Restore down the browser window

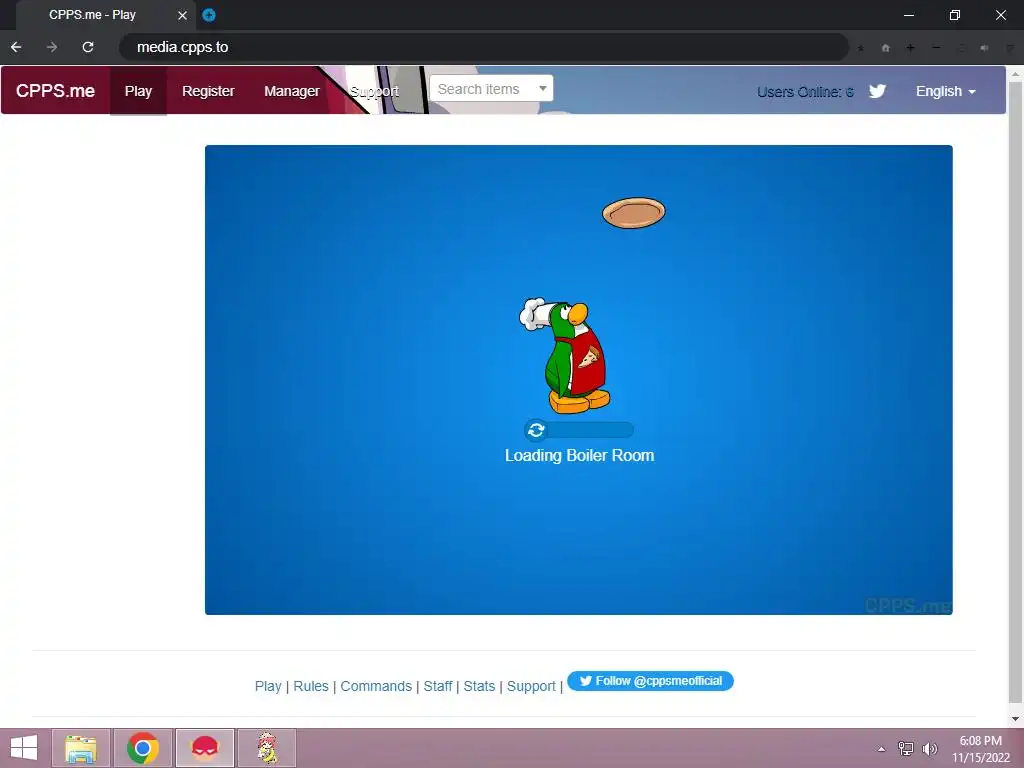[x=955, y=15]
